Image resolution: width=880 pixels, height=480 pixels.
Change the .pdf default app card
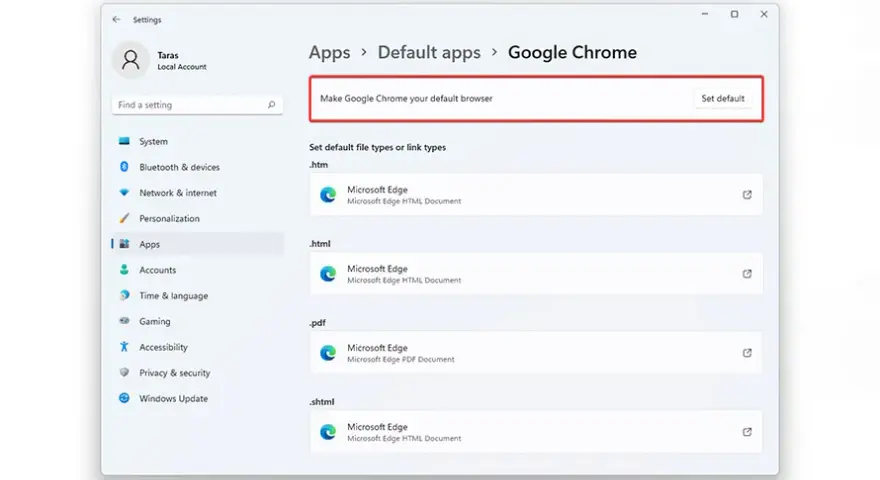[x=536, y=353]
